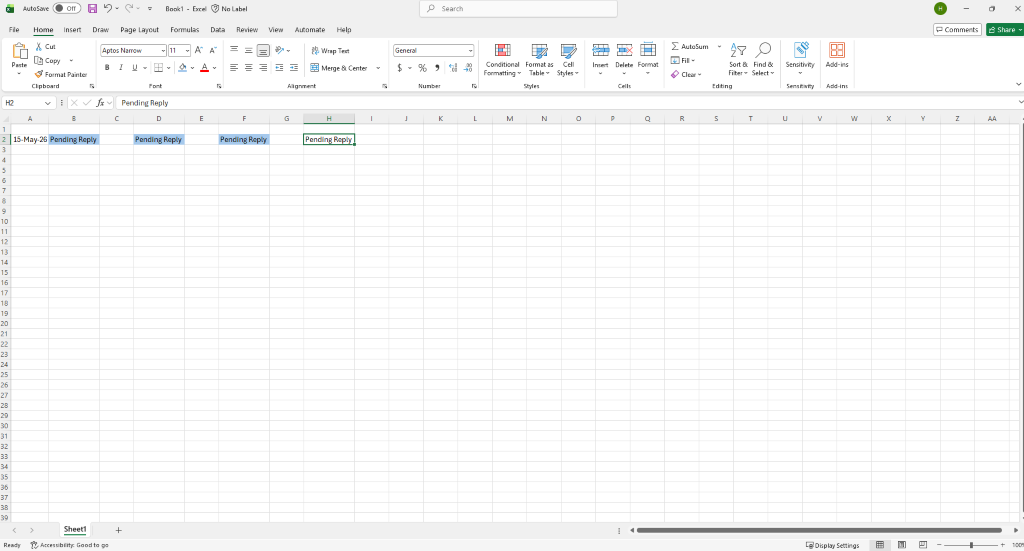Open the Add-ins icon
The width and height of the screenshot is (1024, 551).
(x=837, y=51)
